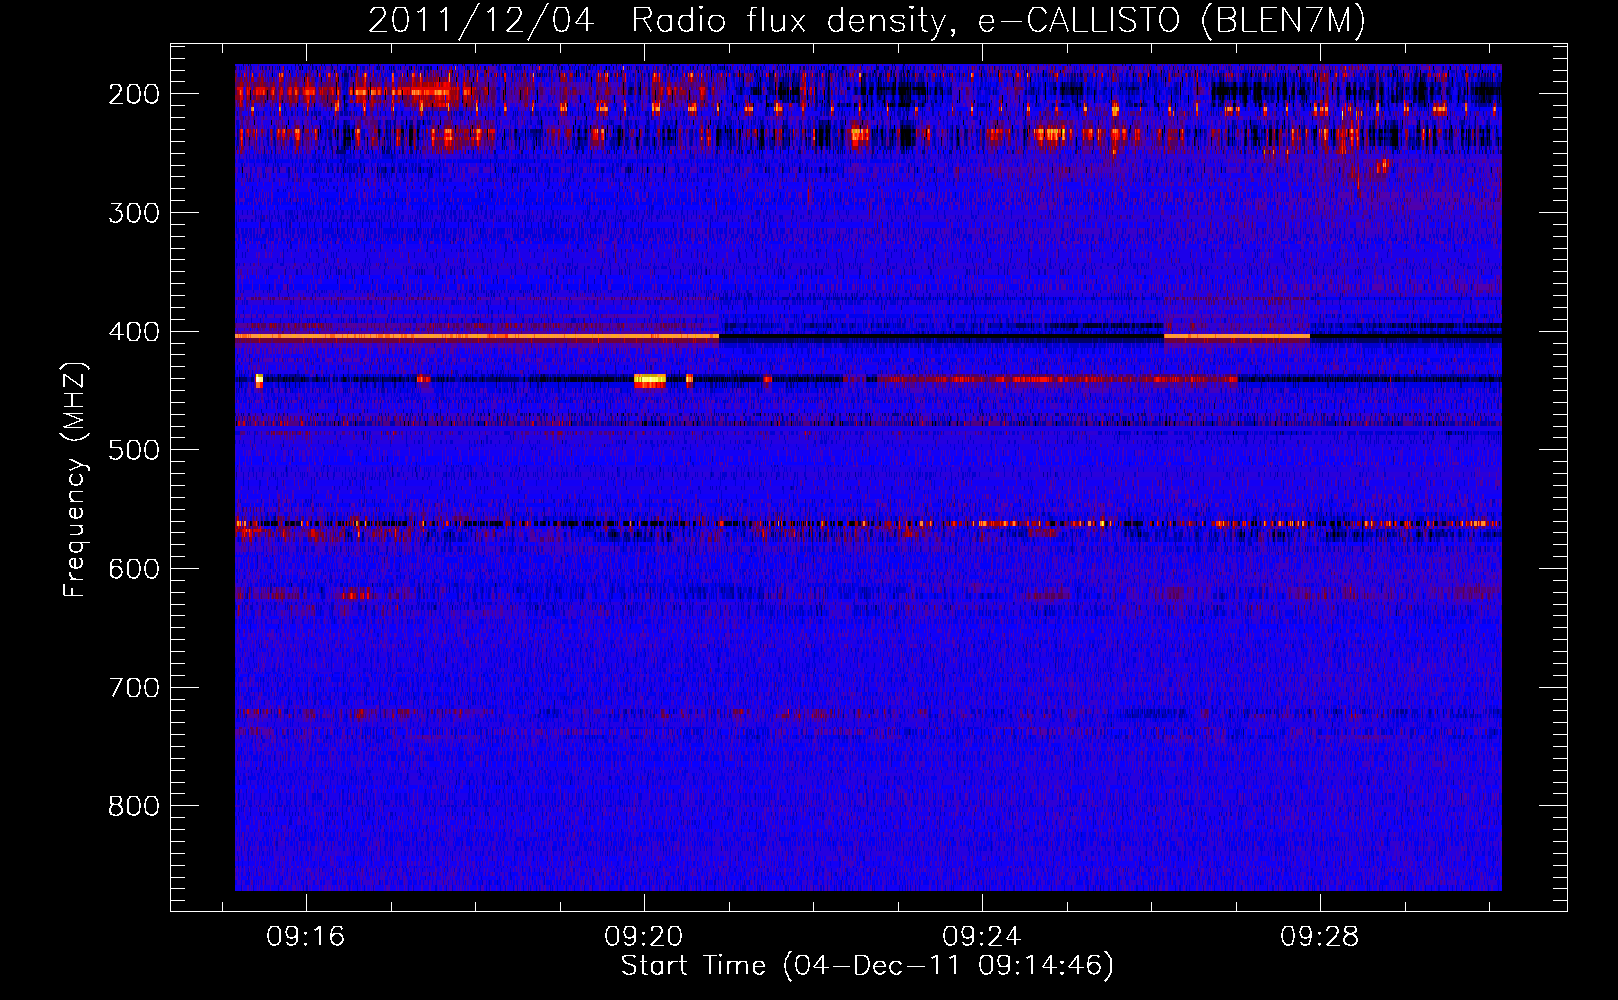Click the plot title "2011/12/04 Radio flux density, e-CALLISTO (BLEN7M)"

pyautogui.click(x=866, y=22)
